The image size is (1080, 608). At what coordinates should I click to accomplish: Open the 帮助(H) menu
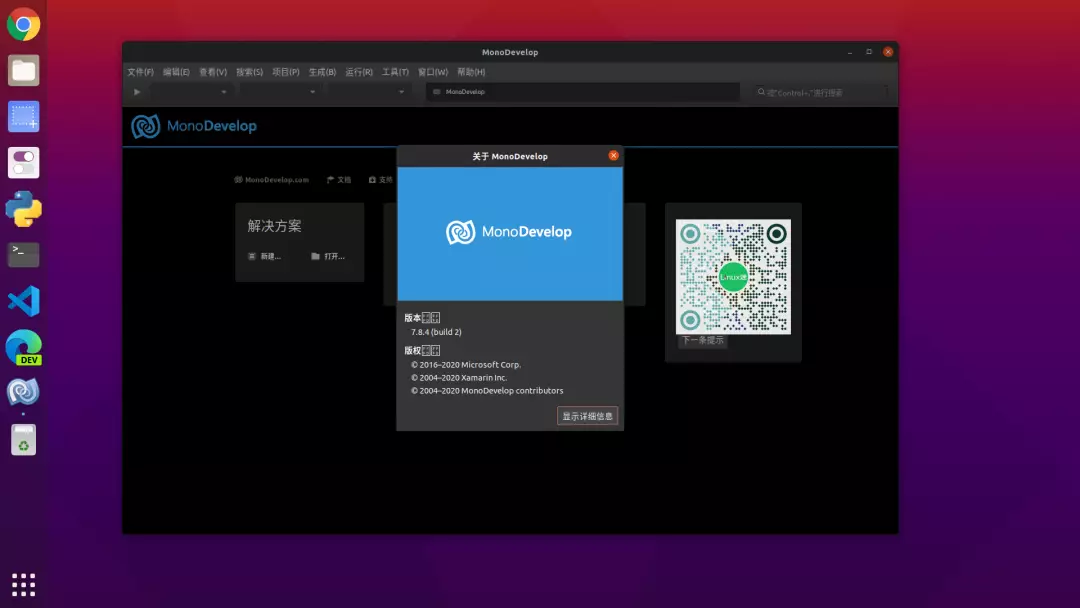(x=471, y=72)
